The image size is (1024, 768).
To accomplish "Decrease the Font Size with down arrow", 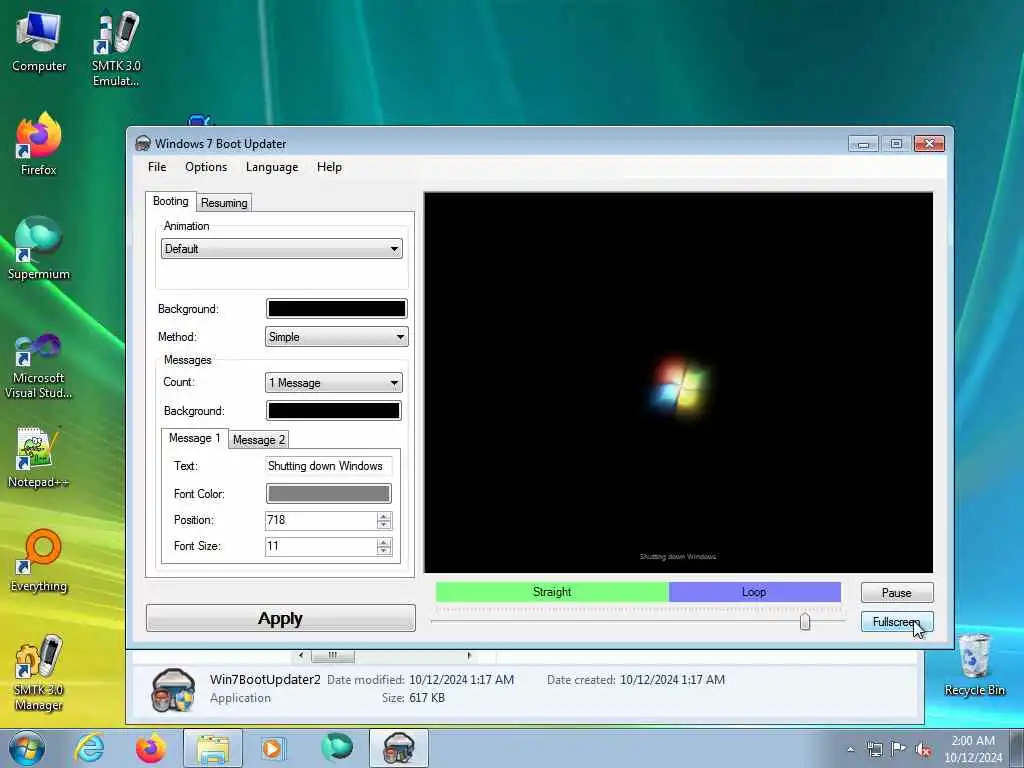I will click(x=384, y=551).
